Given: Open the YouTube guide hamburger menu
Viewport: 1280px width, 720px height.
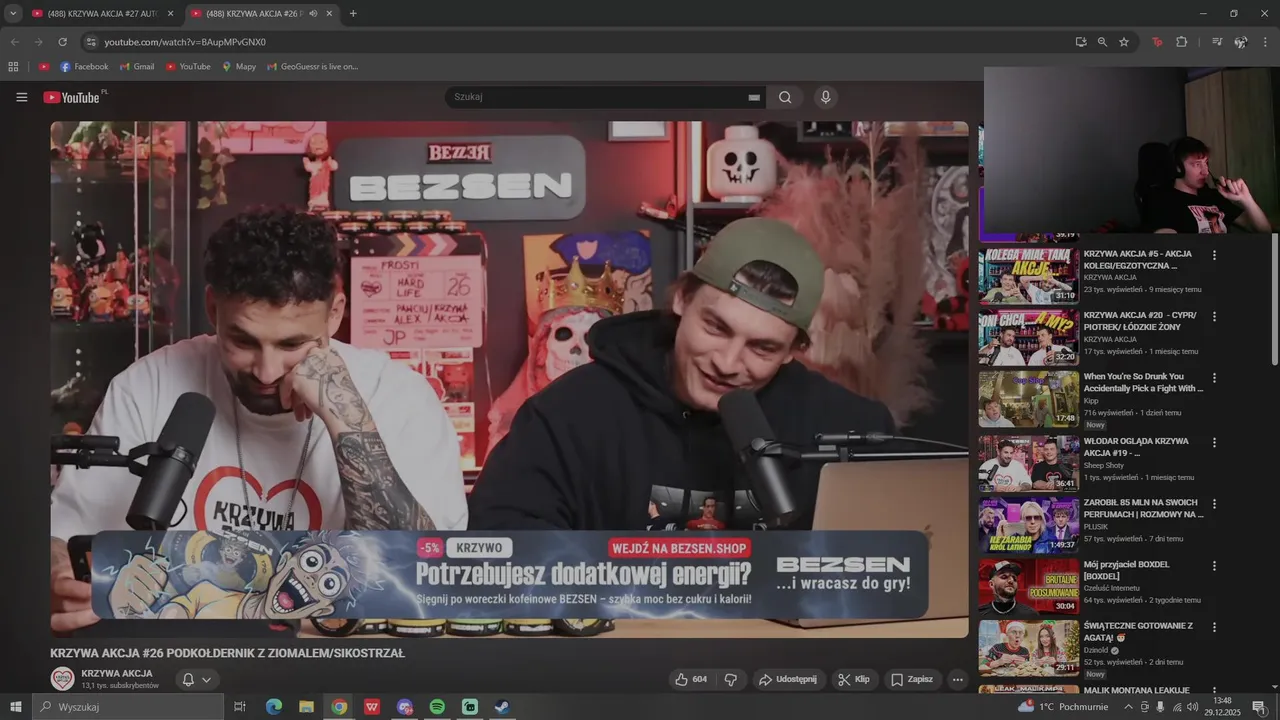Looking at the screenshot, I should [21, 97].
